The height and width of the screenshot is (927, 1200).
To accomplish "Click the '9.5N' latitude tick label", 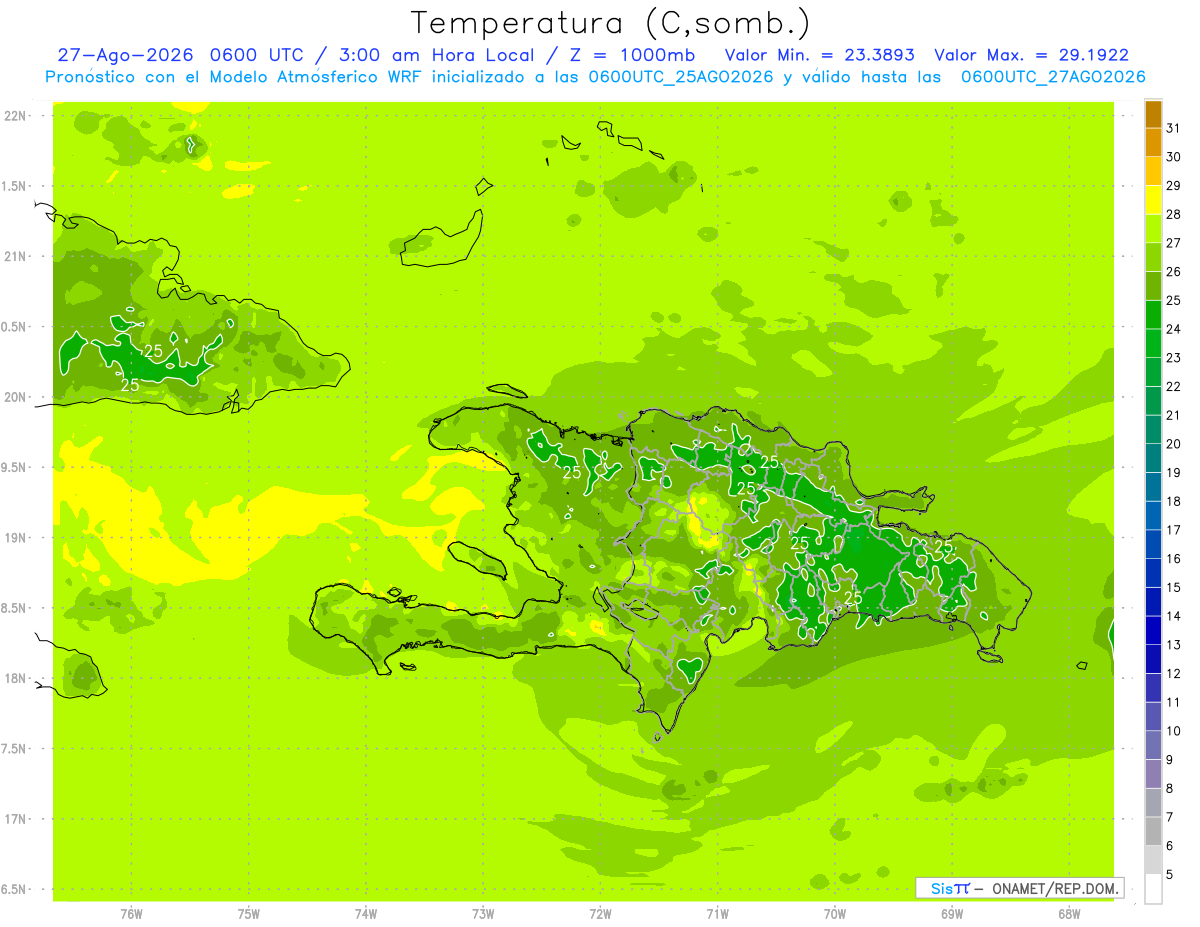I will coord(14,468).
